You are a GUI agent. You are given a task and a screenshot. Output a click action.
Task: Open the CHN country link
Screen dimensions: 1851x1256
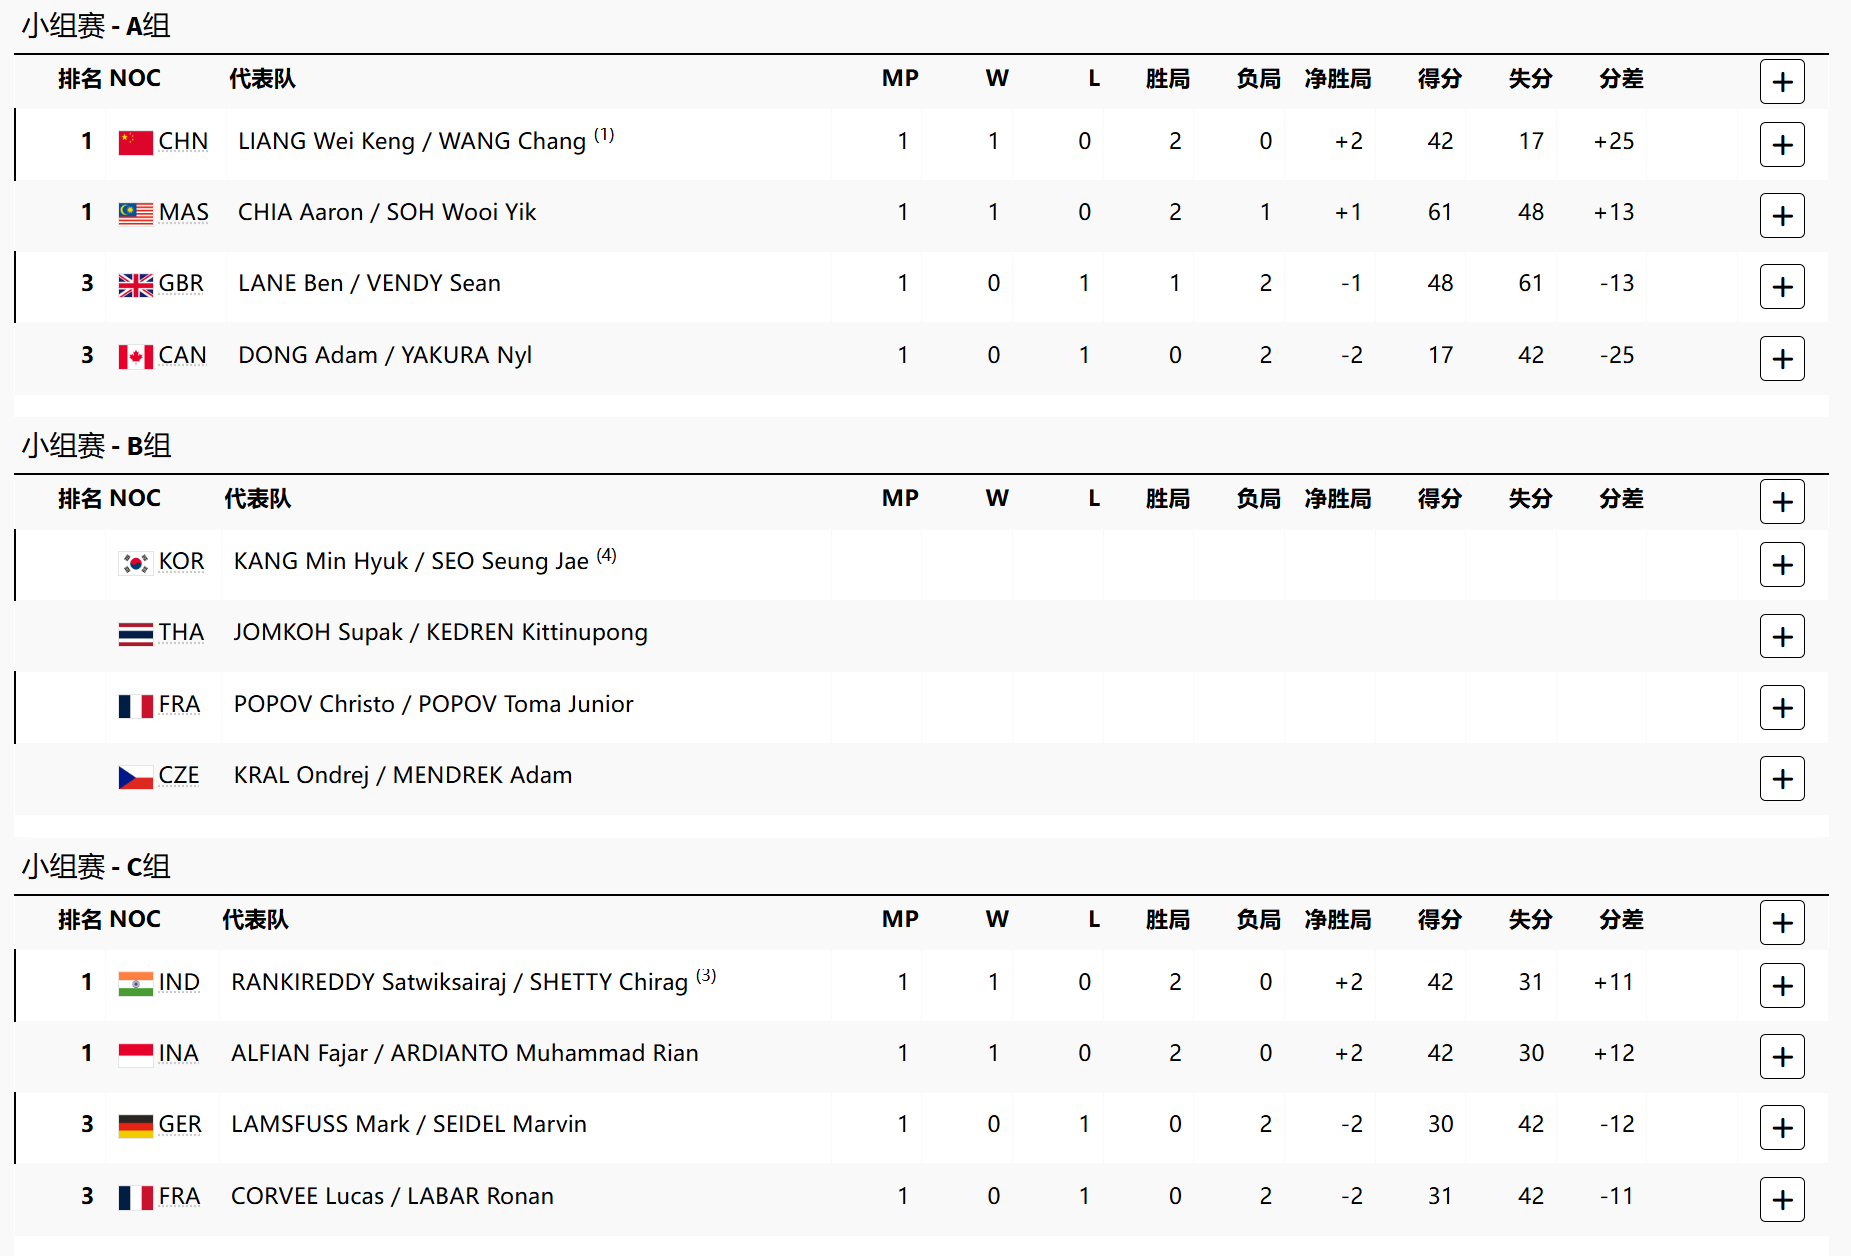click(x=183, y=142)
